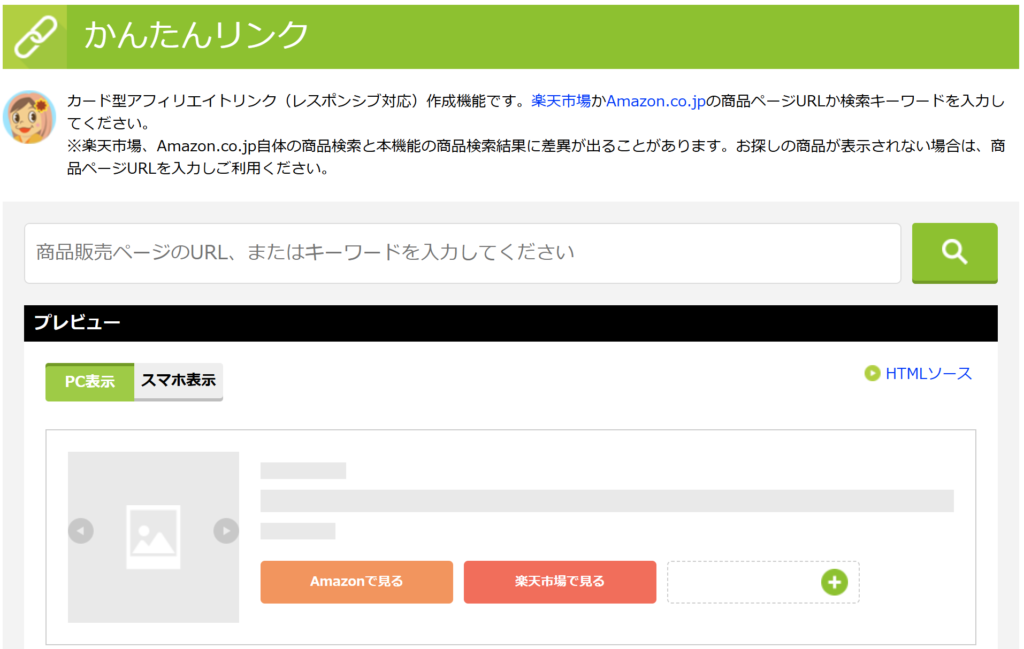Image resolution: width=1024 pixels, height=649 pixels.
Task: Click the Amazonで見る button
Action: (356, 582)
